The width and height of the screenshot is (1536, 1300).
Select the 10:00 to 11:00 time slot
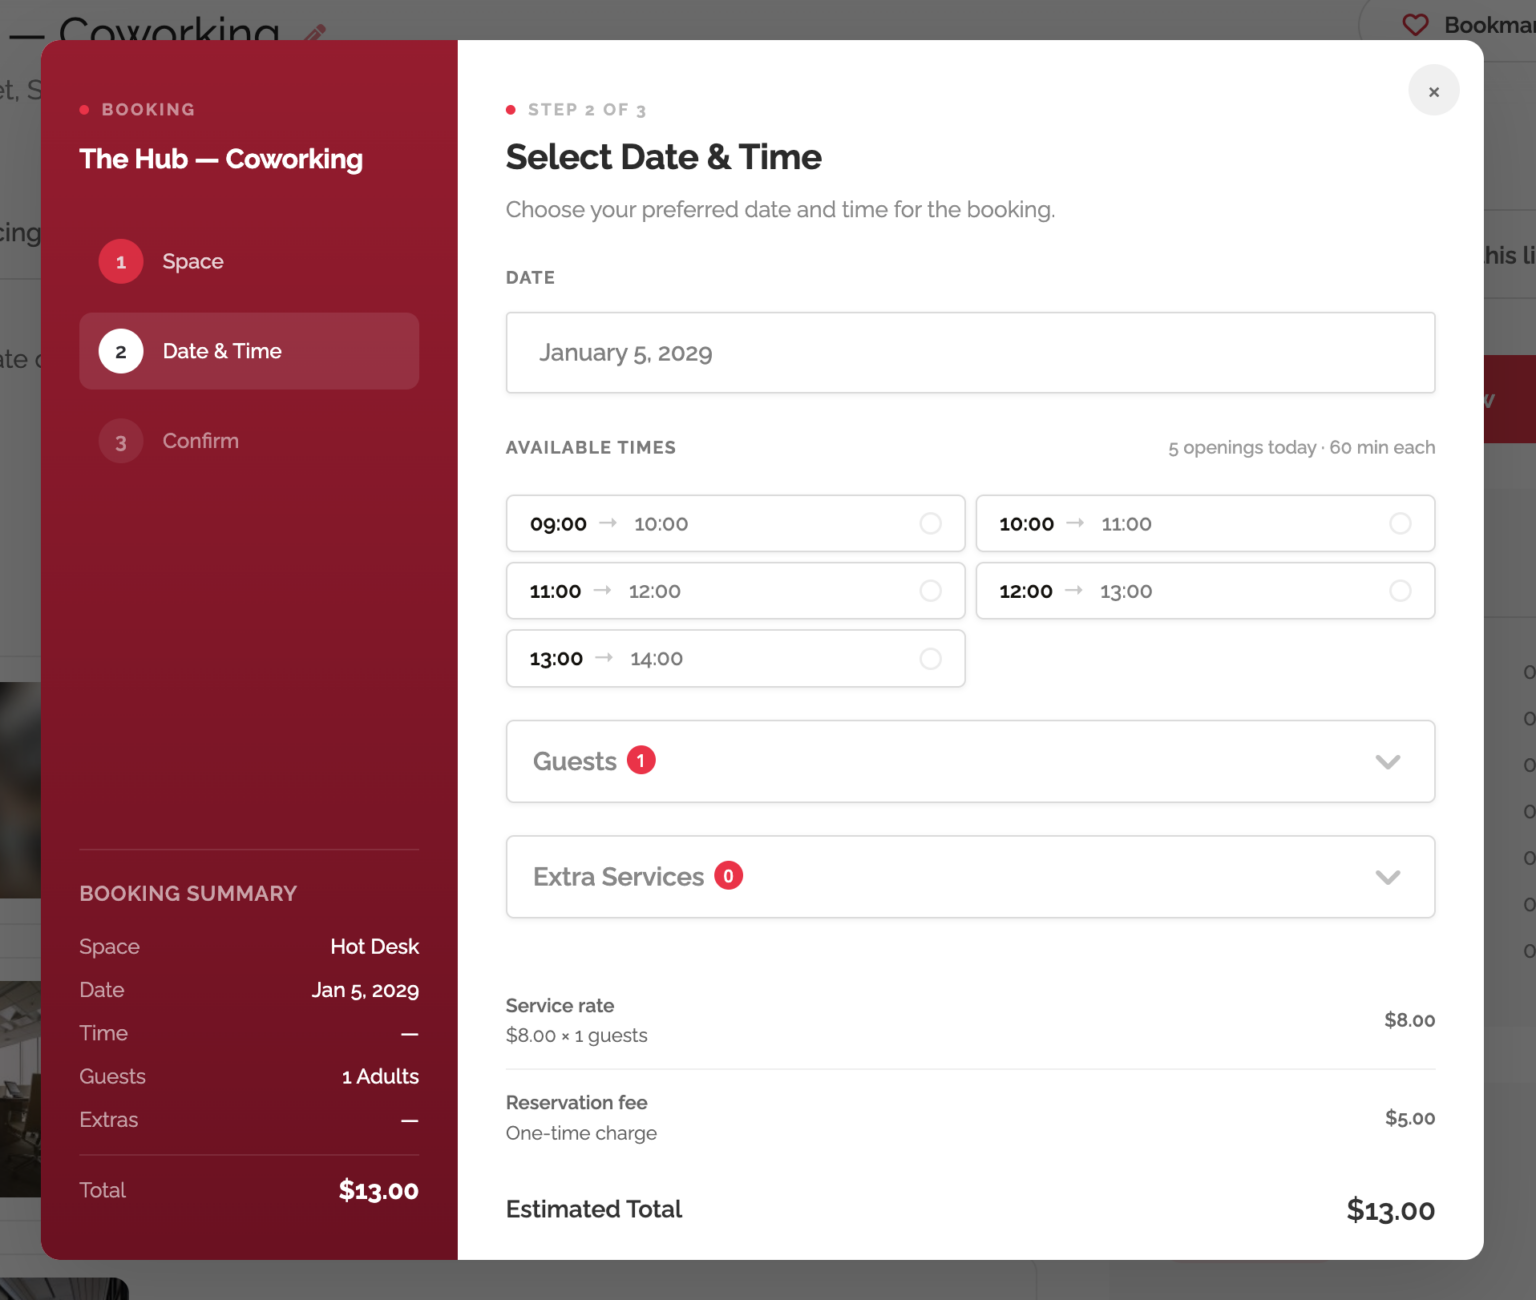pyautogui.click(x=1205, y=523)
